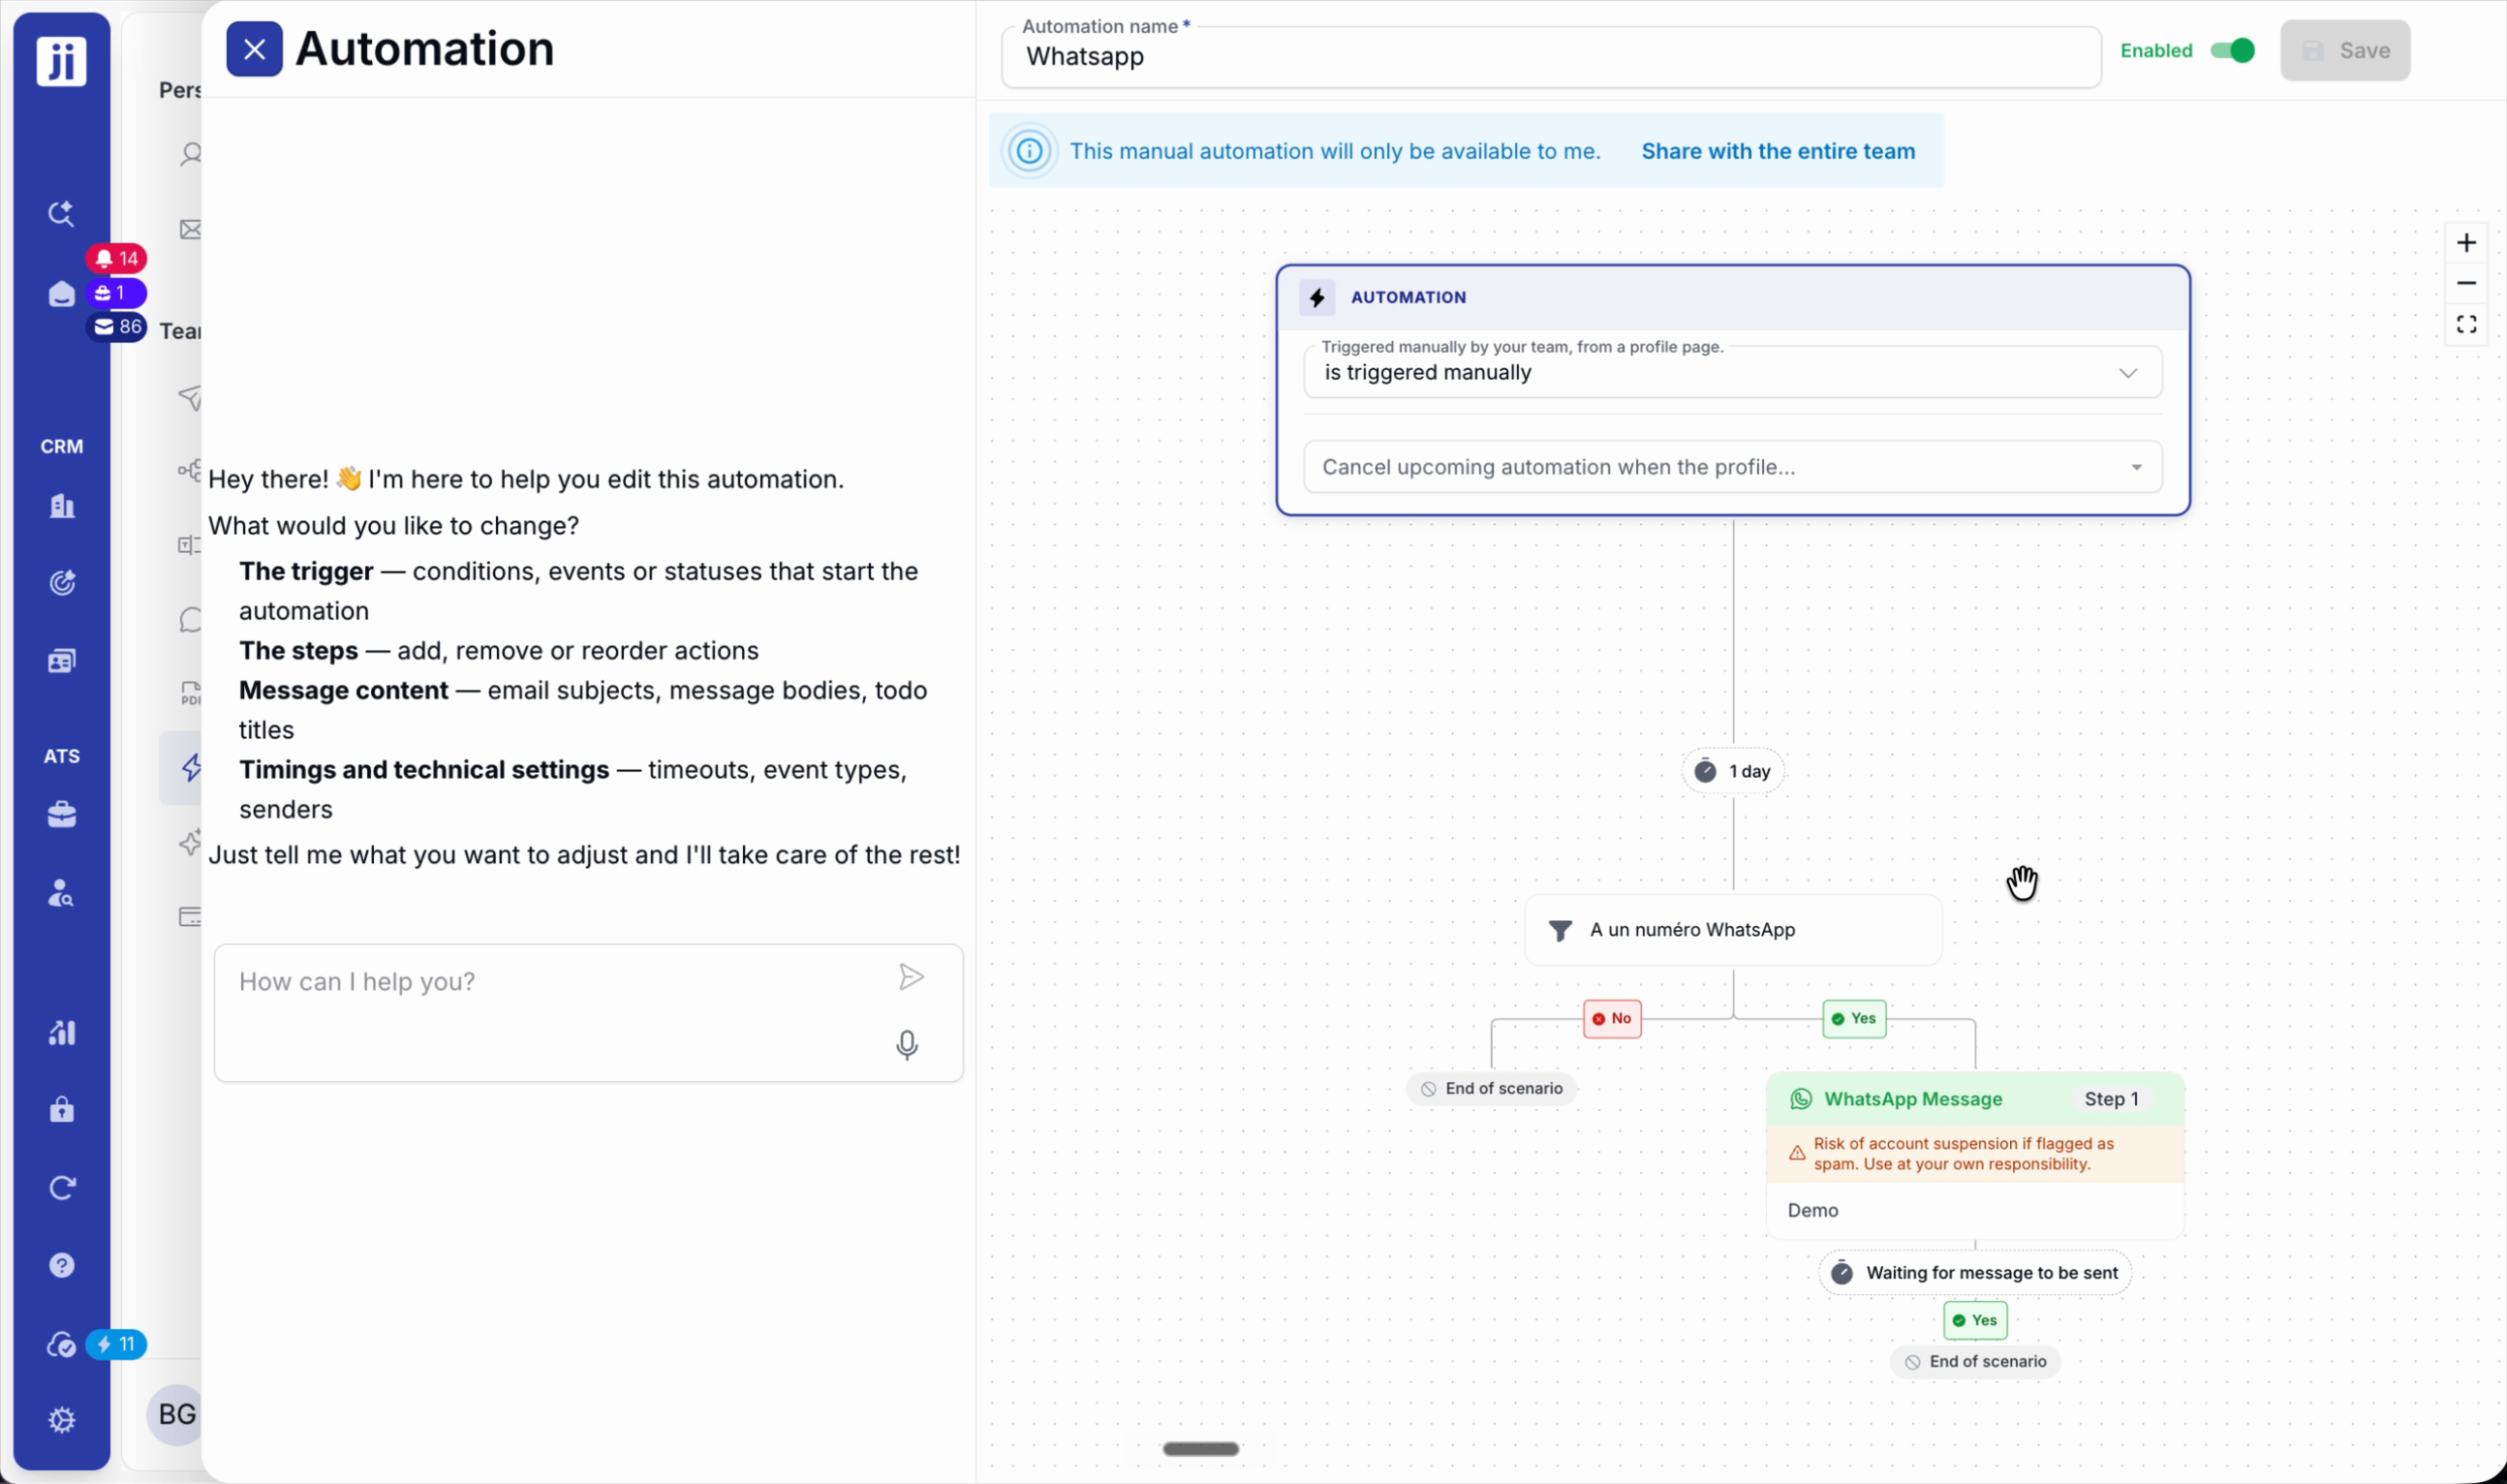Click the Save button
The height and width of the screenshot is (1484, 2507).
(x=2344, y=51)
